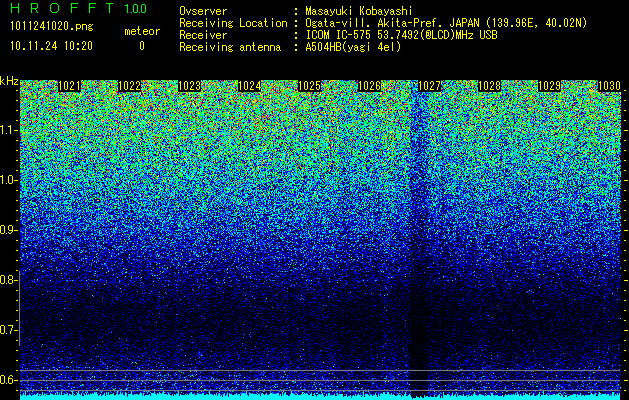629x400 pixels.
Task: Click the version number 1.0.0
Action: pyautogui.click(x=135, y=9)
